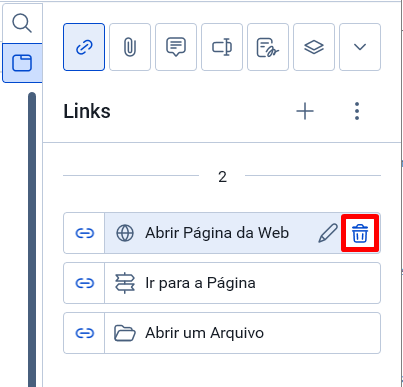Image resolution: width=403 pixels, height=387 pixels.
Task: Click chain icon beside Ir para a Página
Action: tap(85, 283)
